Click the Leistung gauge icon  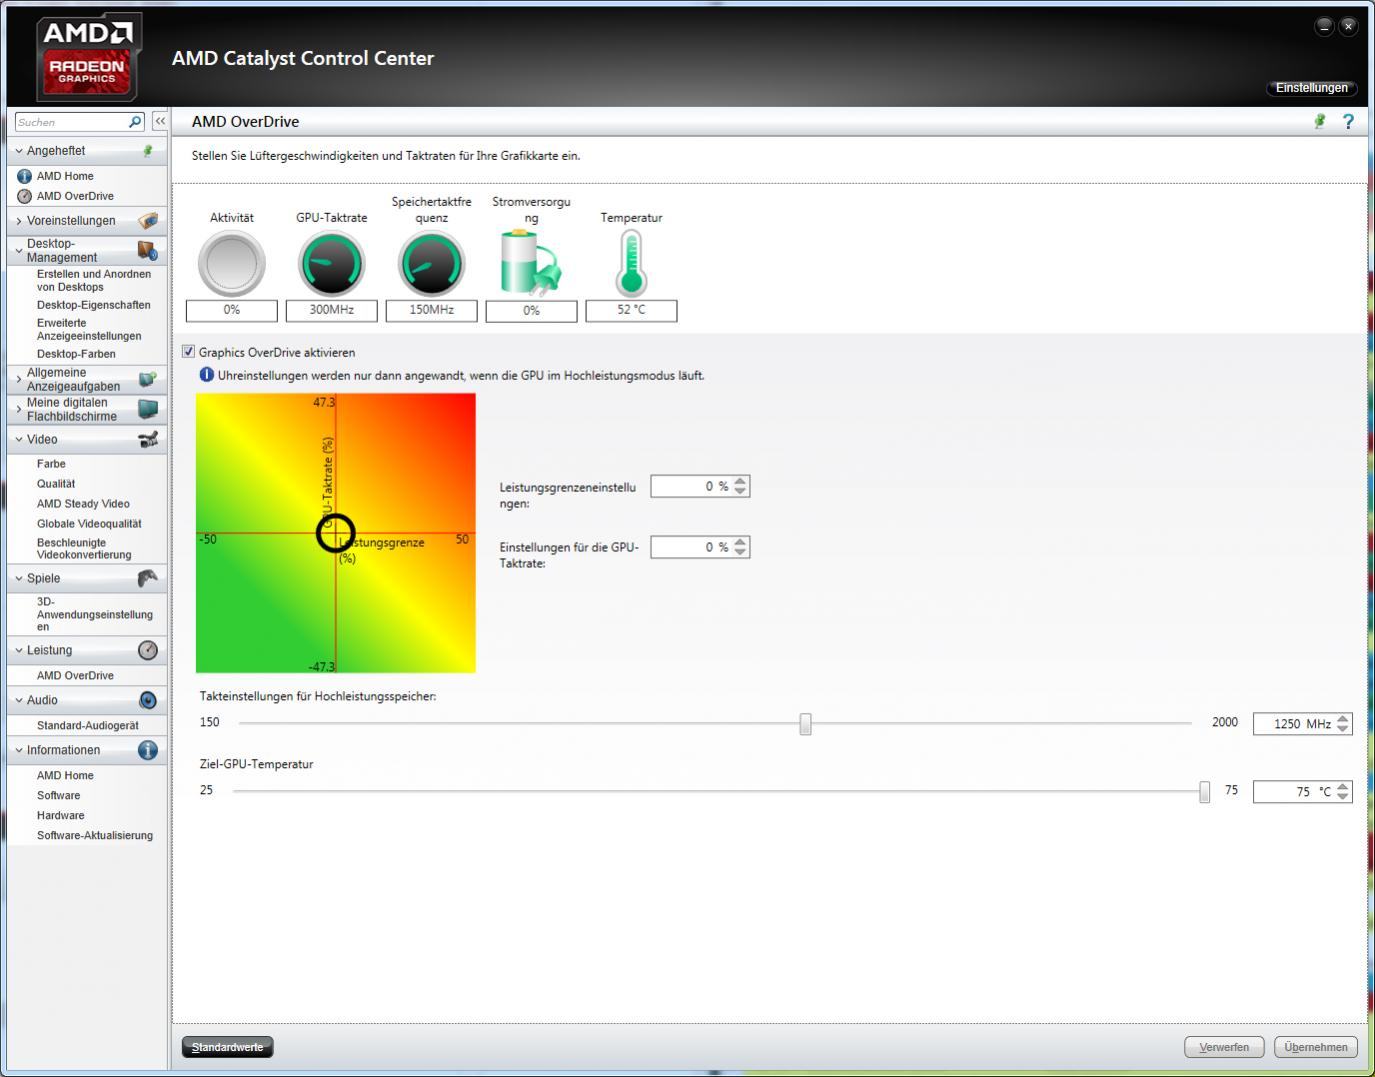pyautogui.click(x=148, y=650)
